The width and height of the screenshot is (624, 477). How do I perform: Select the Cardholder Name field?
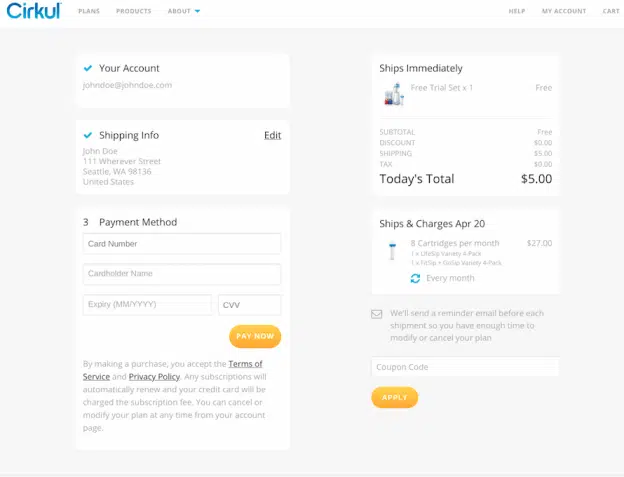point(182,274)
